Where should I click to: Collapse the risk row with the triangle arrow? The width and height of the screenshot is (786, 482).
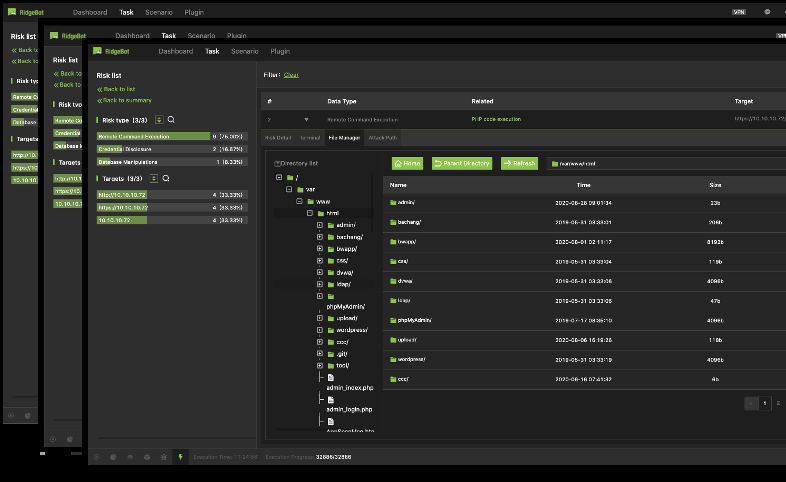coord(306,120)
